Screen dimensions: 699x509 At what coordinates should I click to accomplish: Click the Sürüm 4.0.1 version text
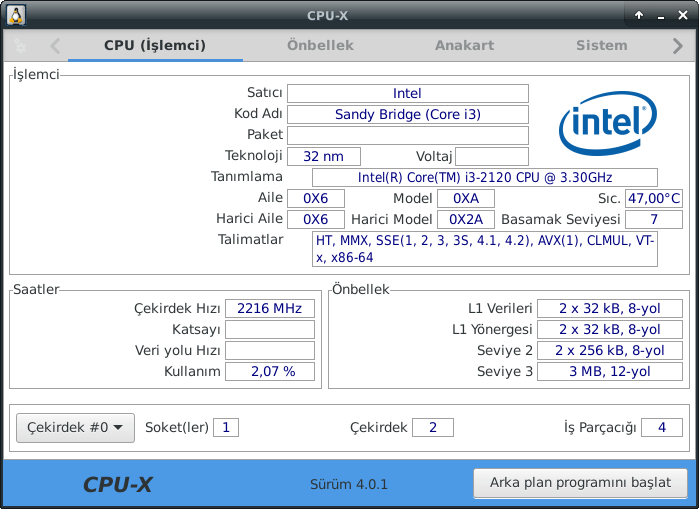pos(349,484)
